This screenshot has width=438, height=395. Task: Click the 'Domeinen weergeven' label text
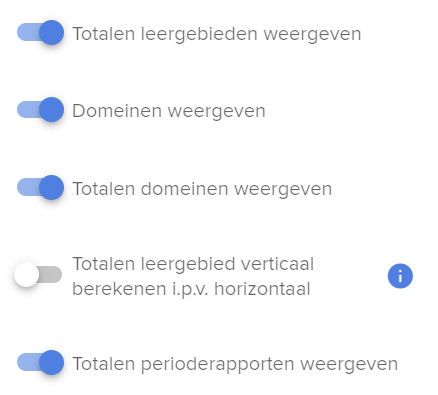pos(169,111)
